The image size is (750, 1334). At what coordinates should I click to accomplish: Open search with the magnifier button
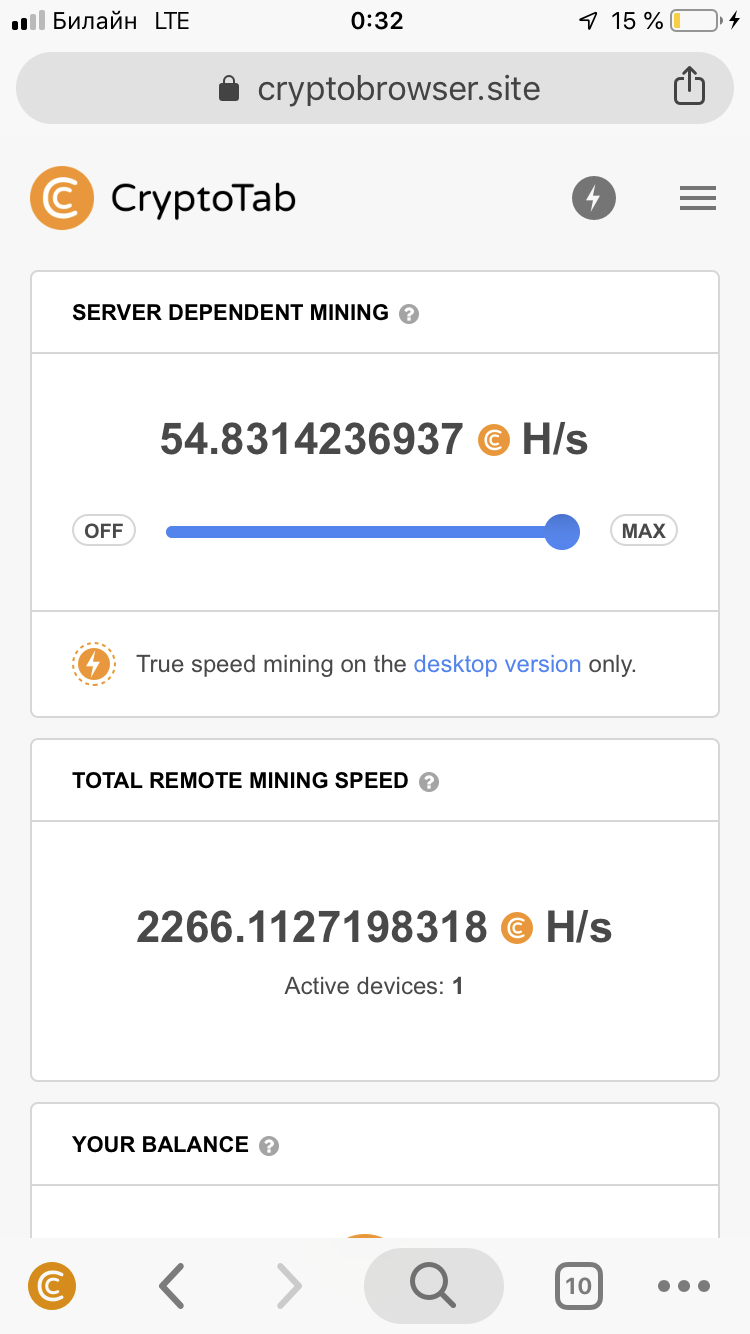click(x=433, y=1286)
